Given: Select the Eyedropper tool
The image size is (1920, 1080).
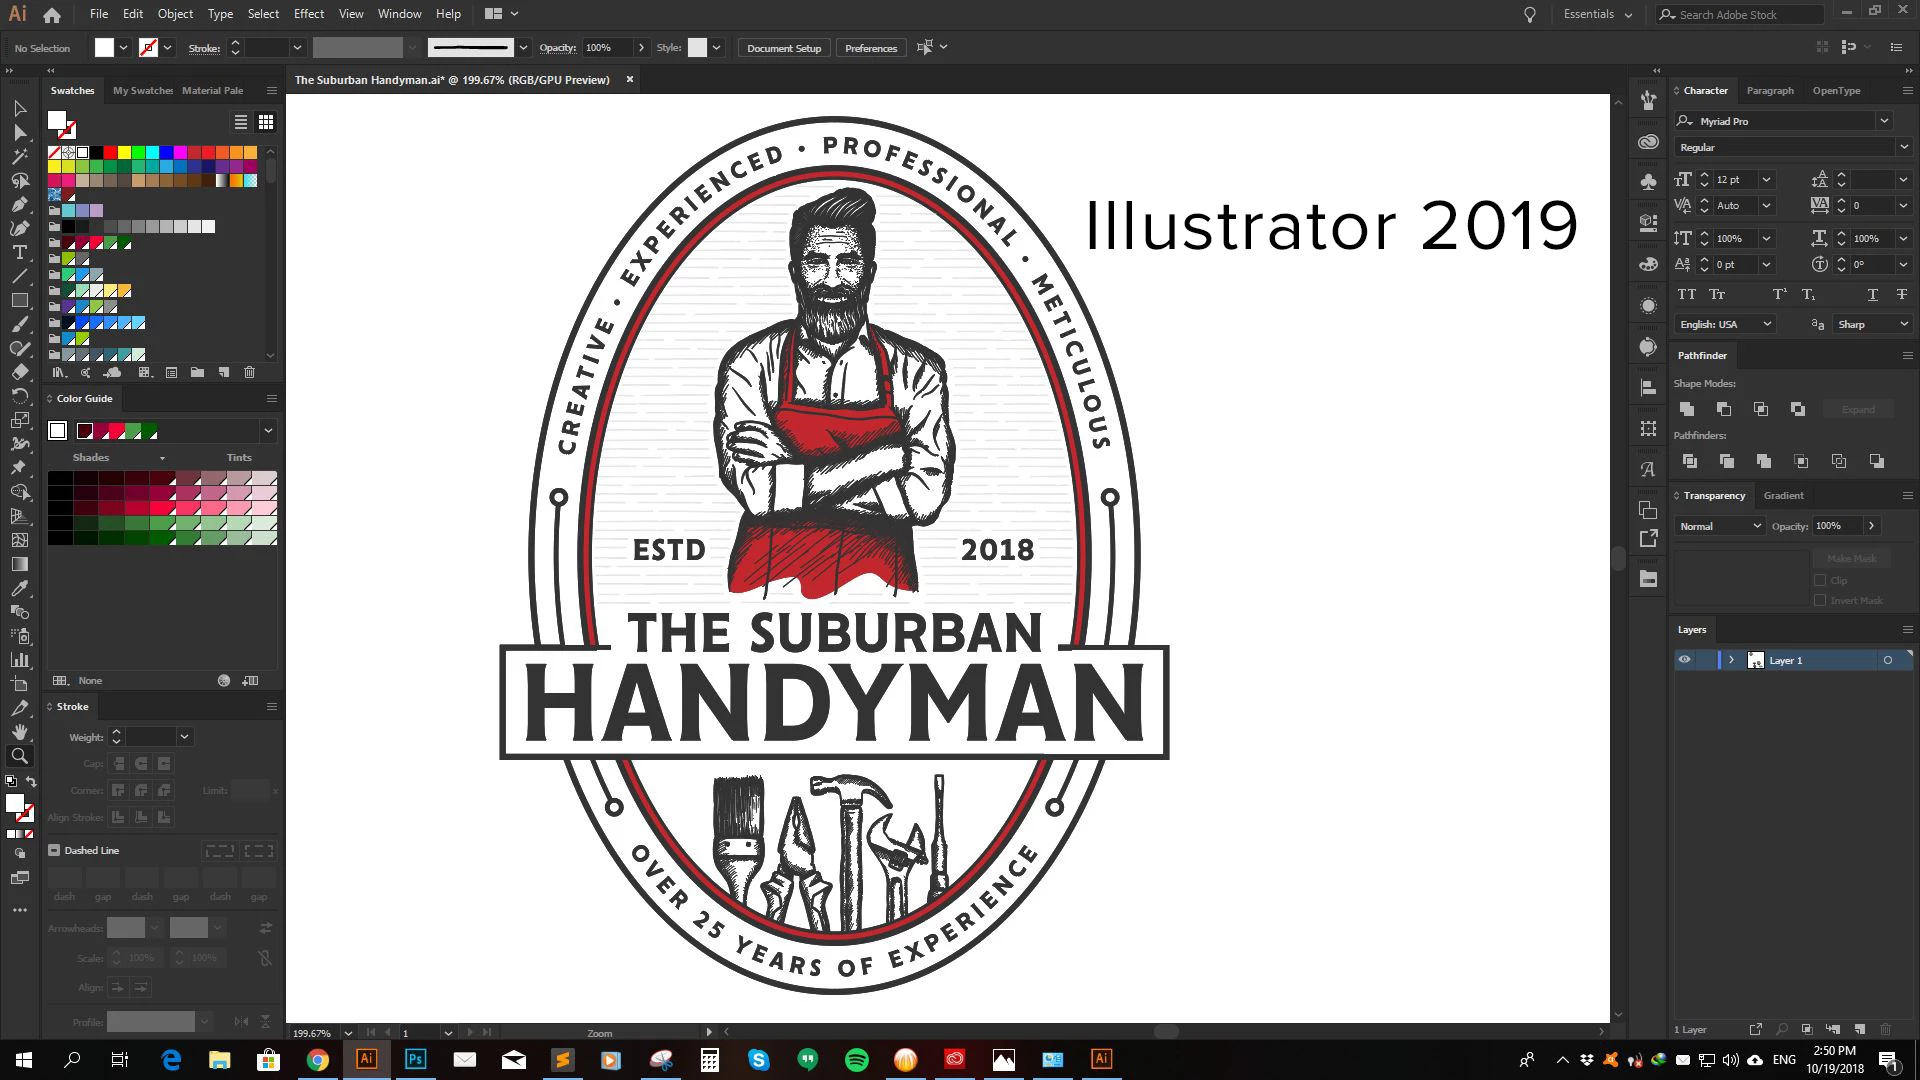Looking at the screenshot, I should (19, 588).
